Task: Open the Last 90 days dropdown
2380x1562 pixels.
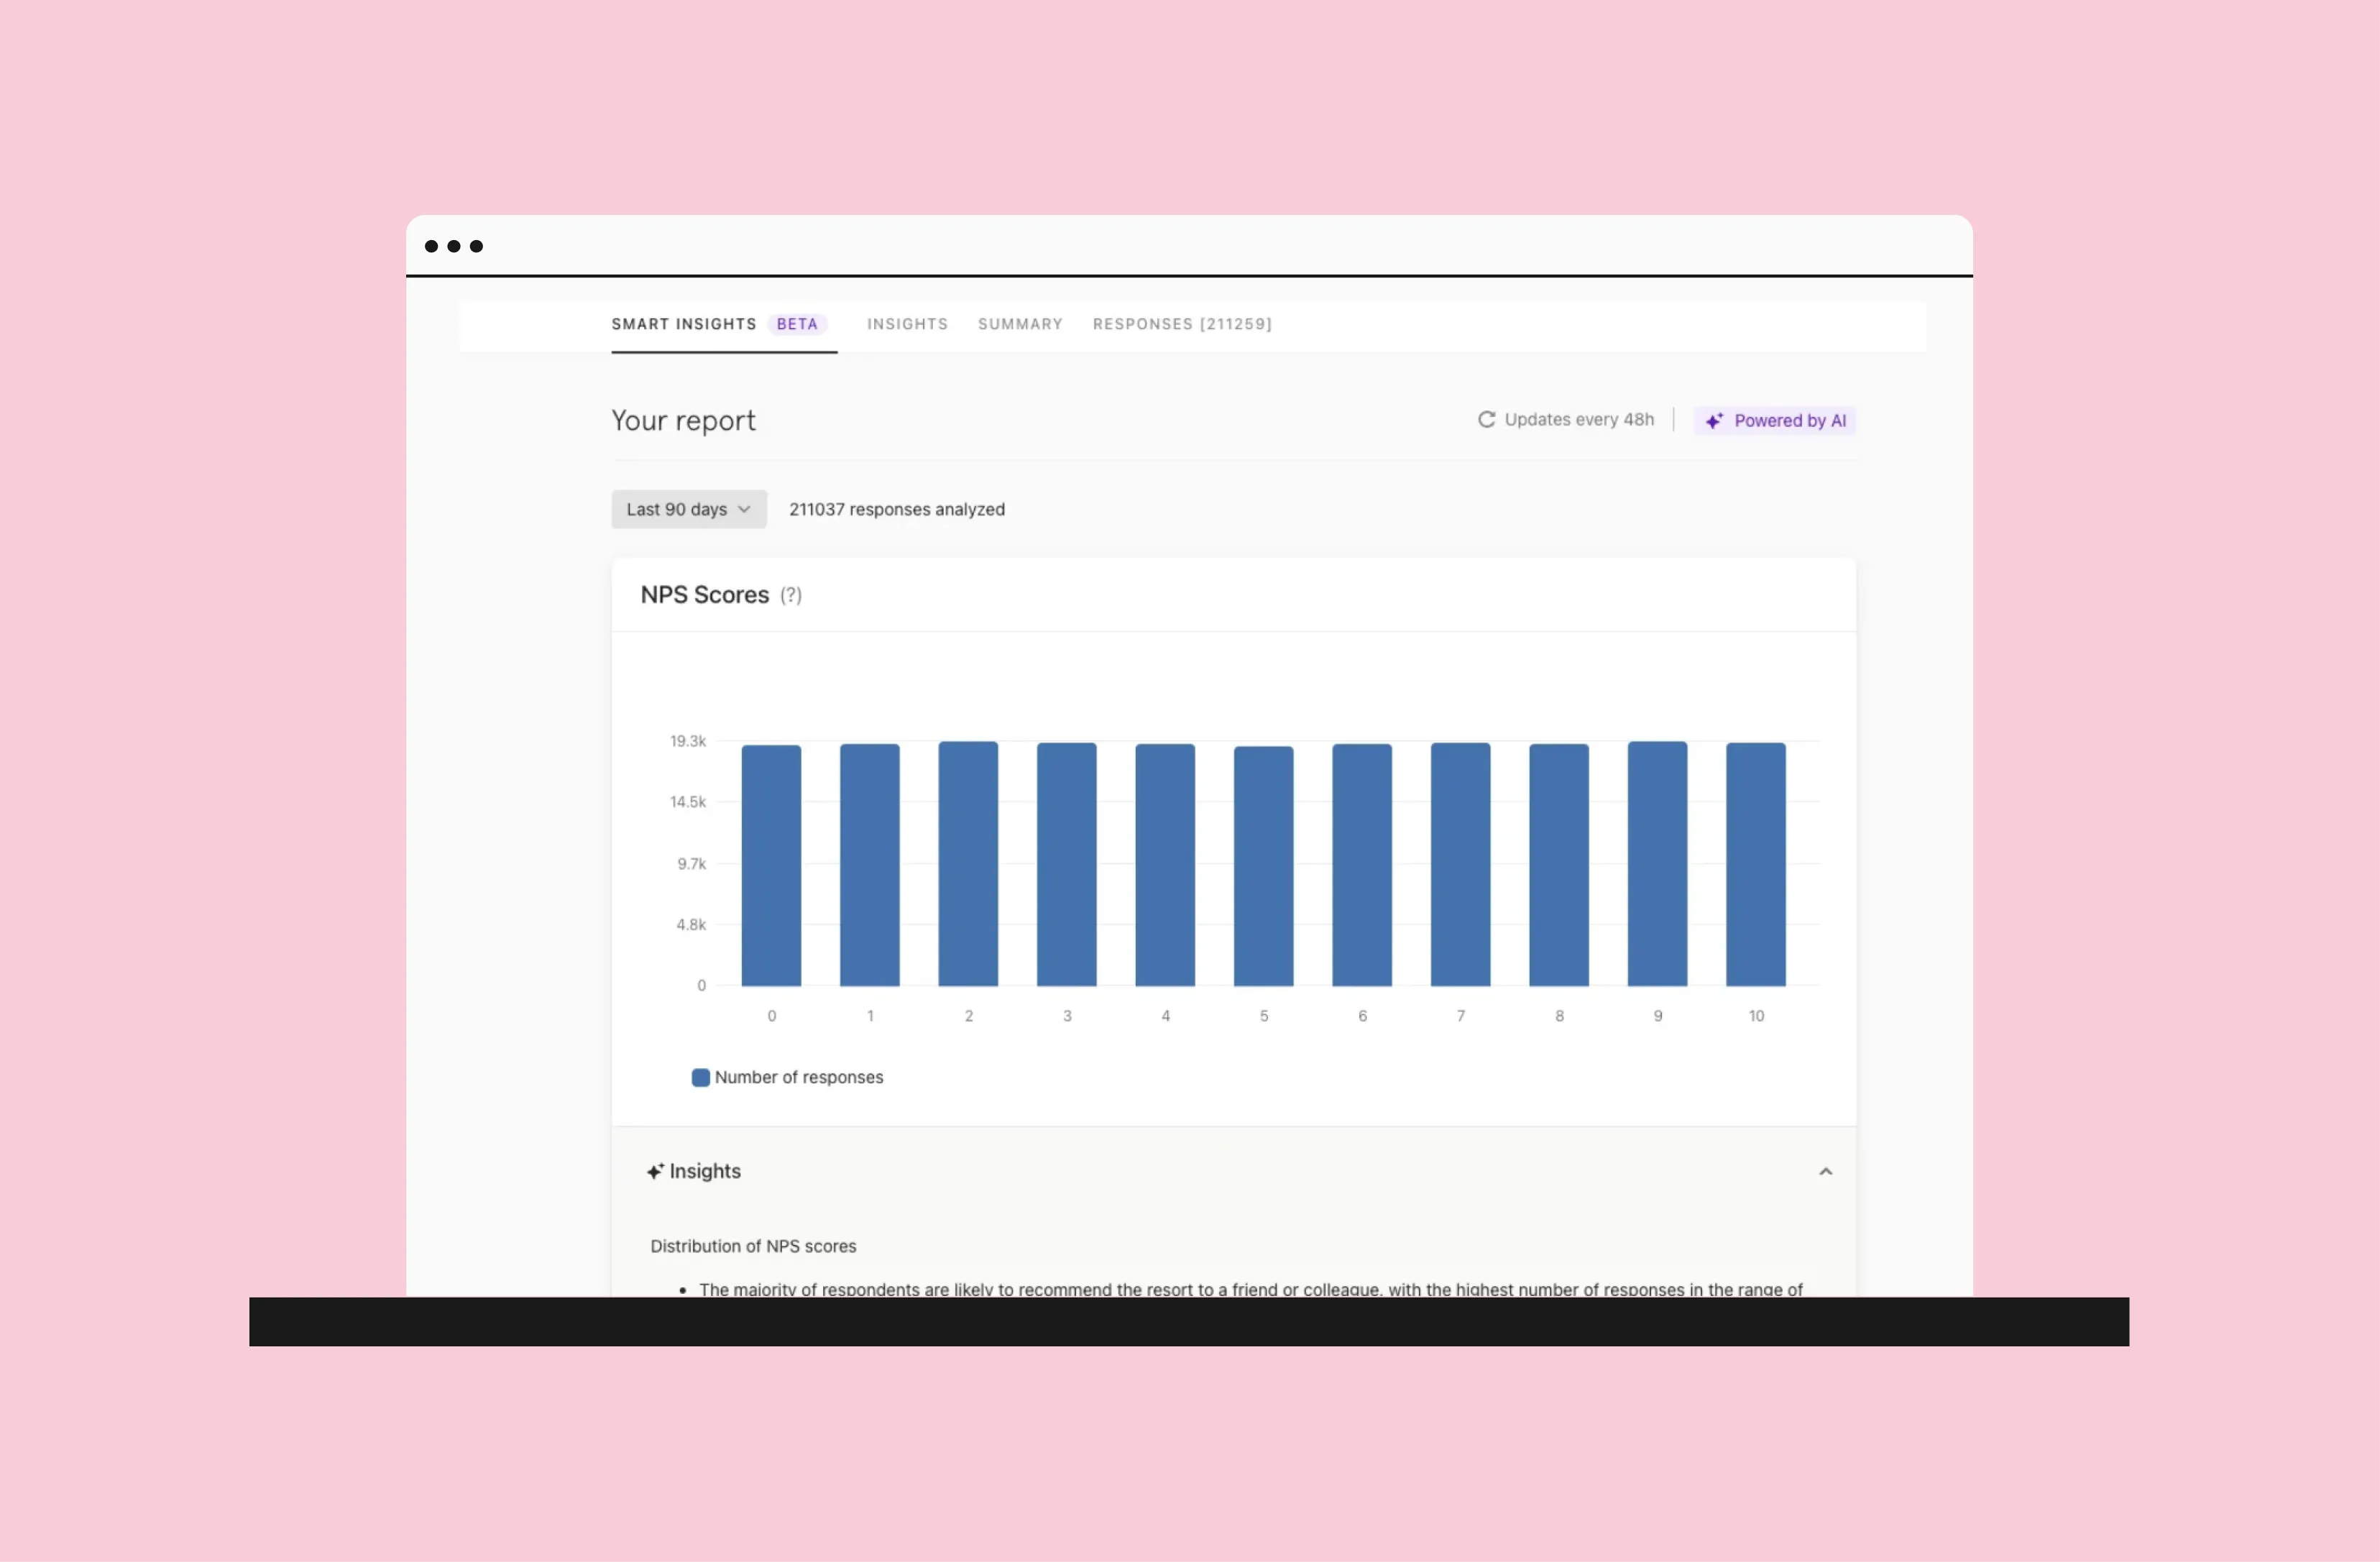Action: (x=688, y=509)
